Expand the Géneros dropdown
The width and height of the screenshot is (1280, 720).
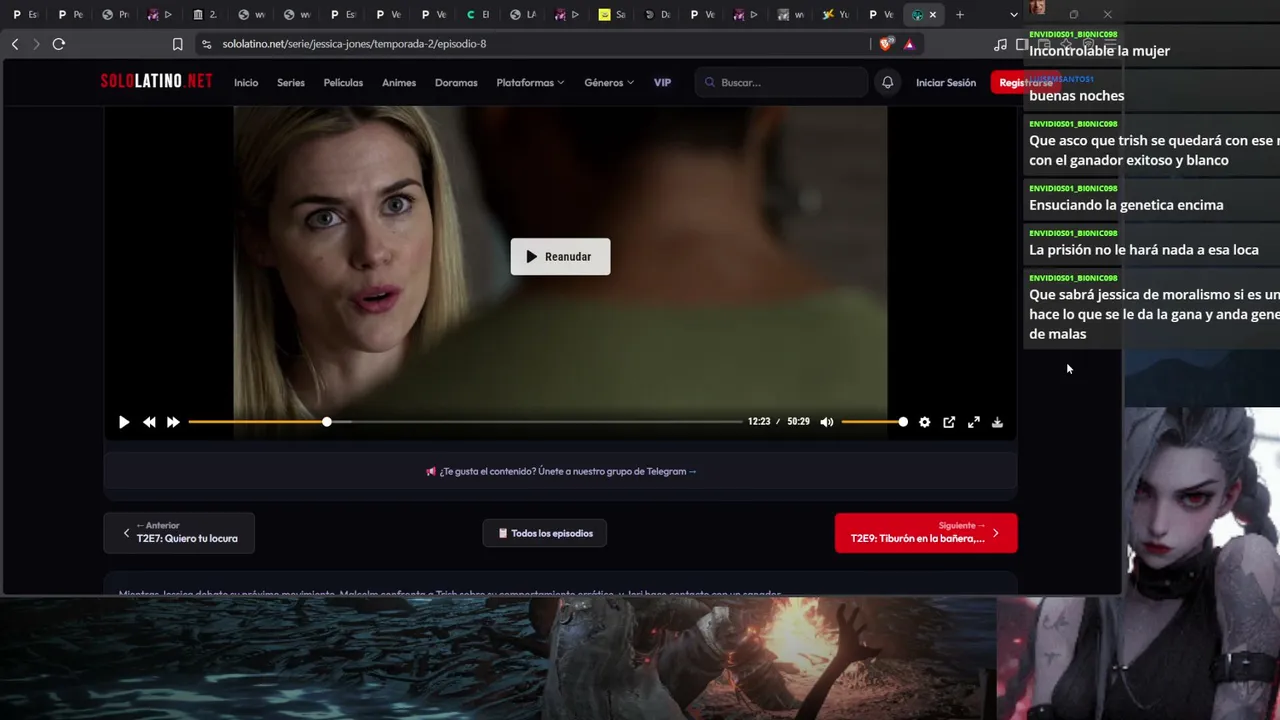(x=609, y=83)
